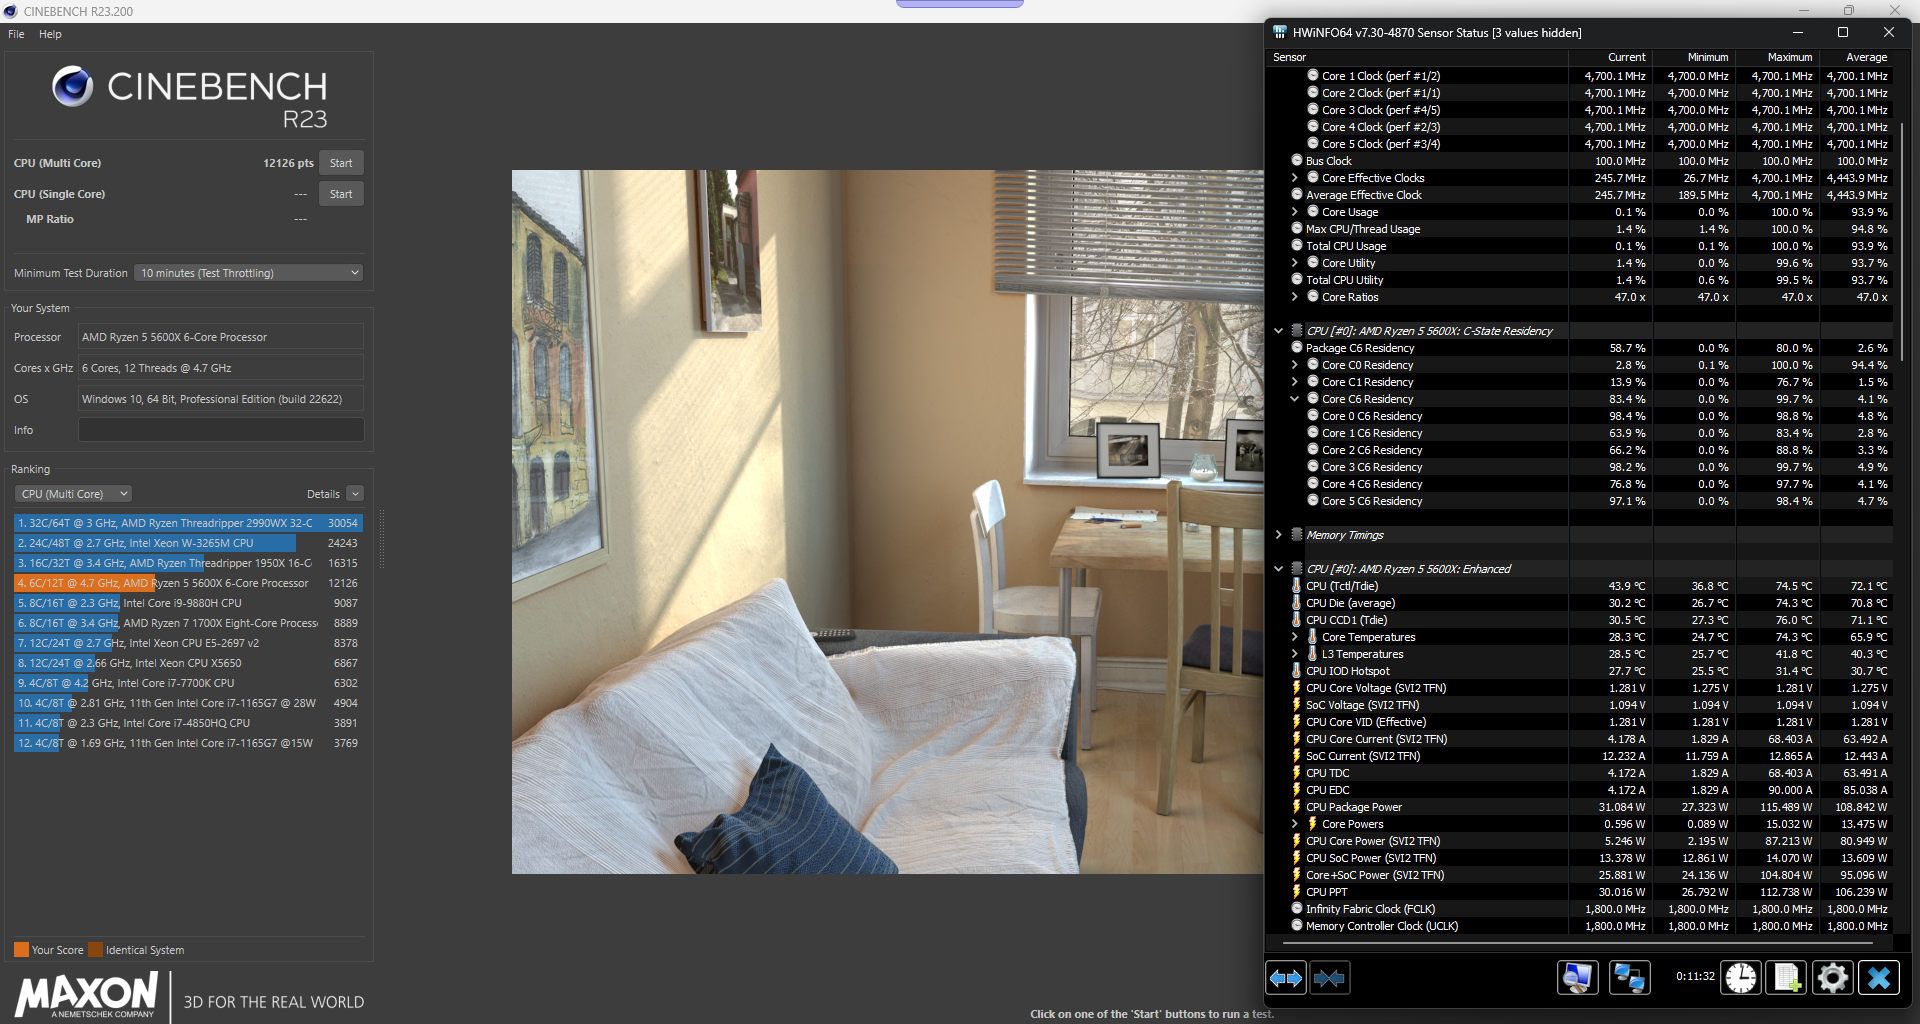Start the CPU (Single Core) test
Screen dimensions: 1920x1024
point(341,194)
